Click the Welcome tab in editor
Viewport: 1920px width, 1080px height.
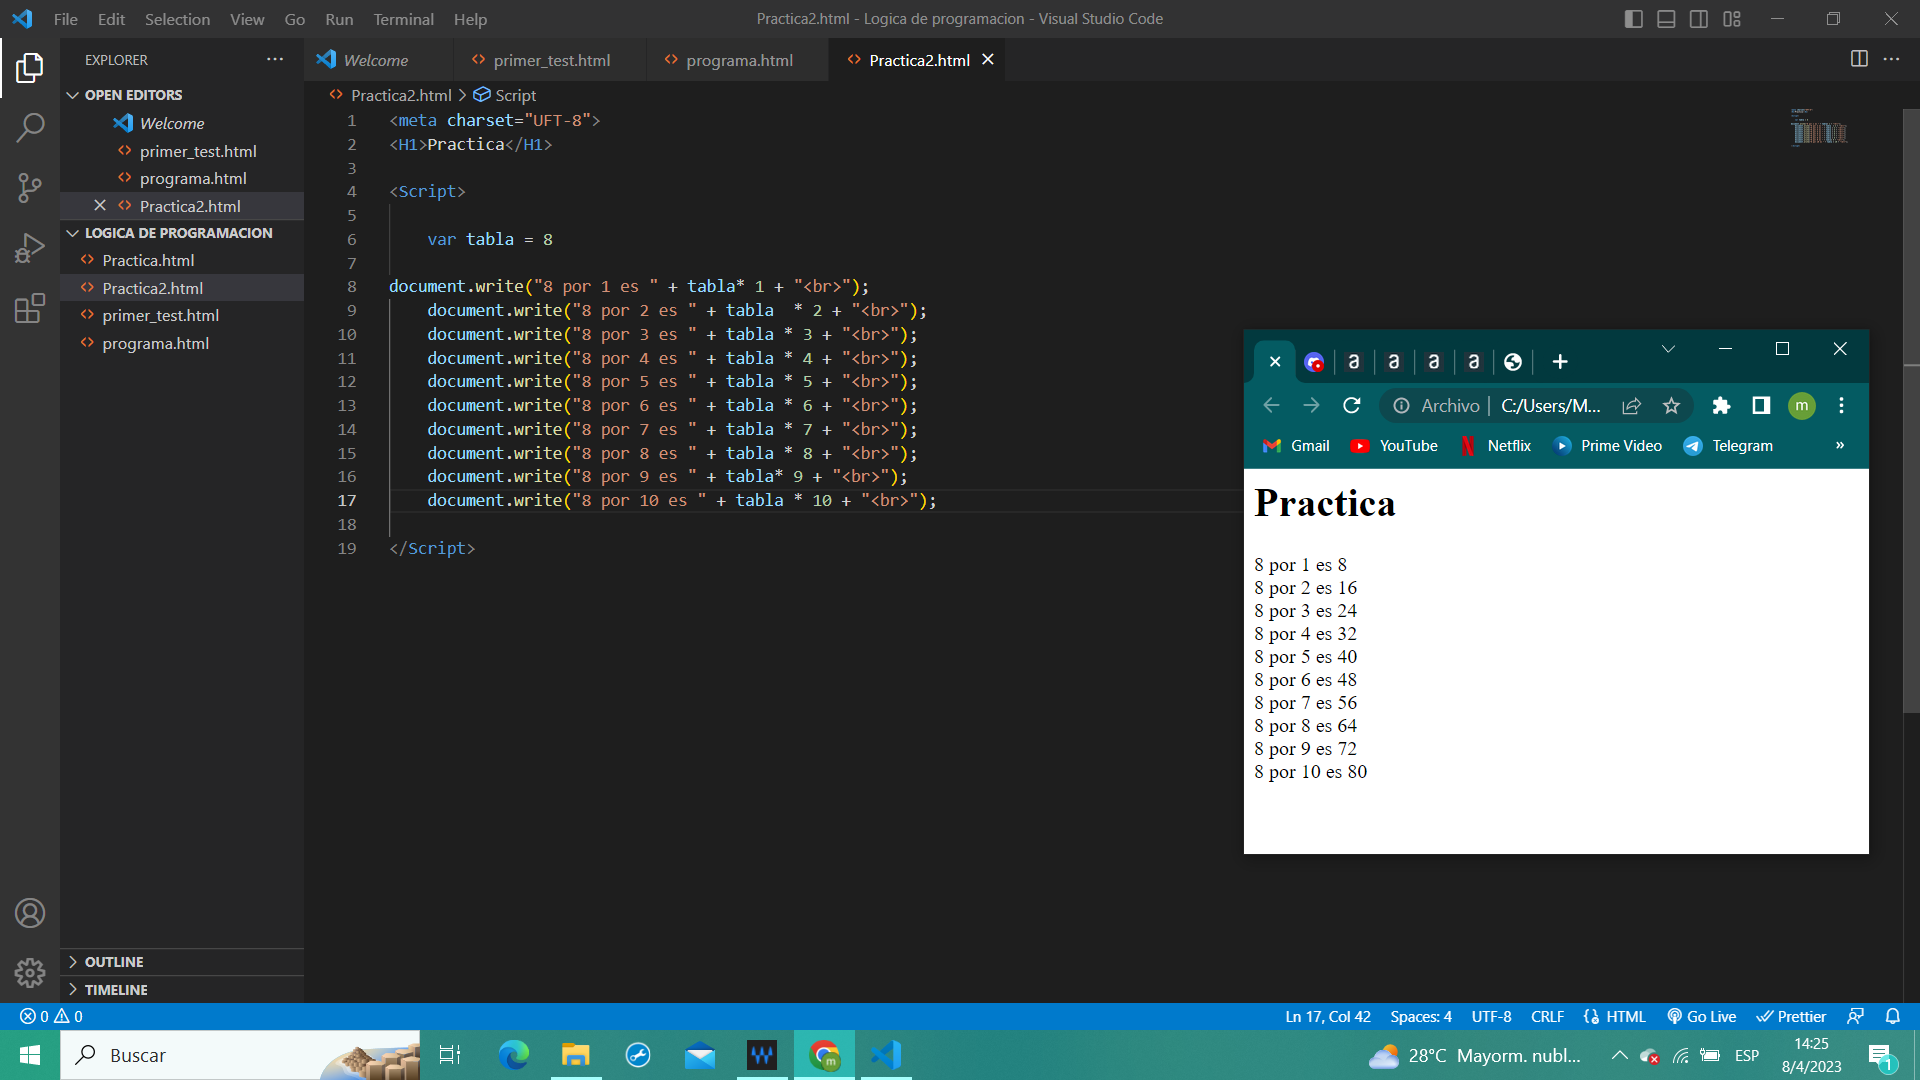(x=375, y=59)
